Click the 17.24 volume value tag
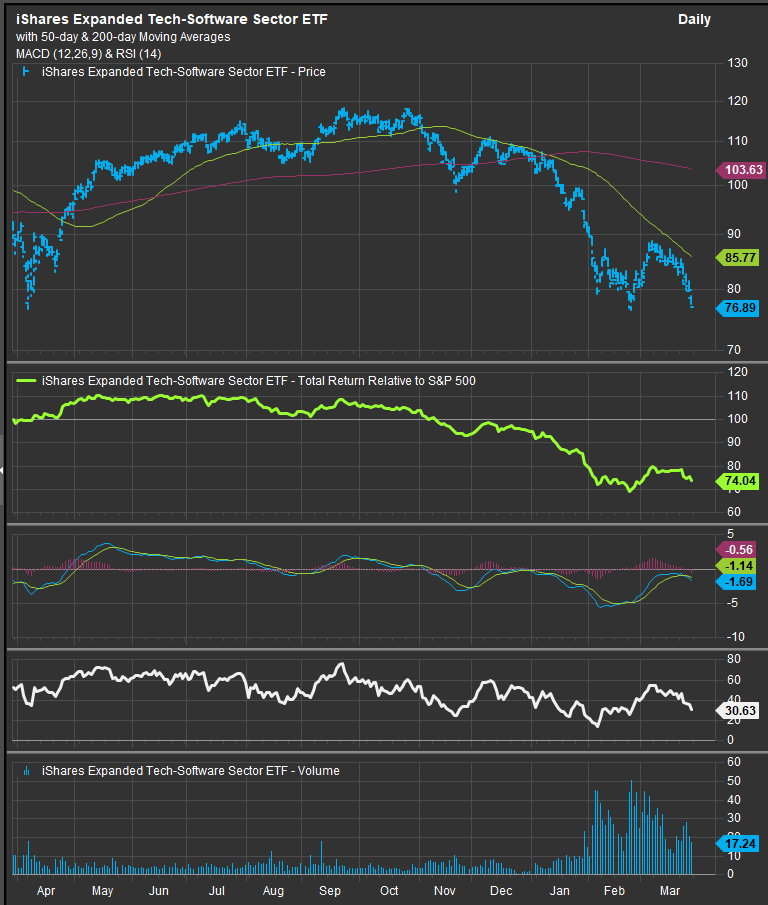 [741, 844]
